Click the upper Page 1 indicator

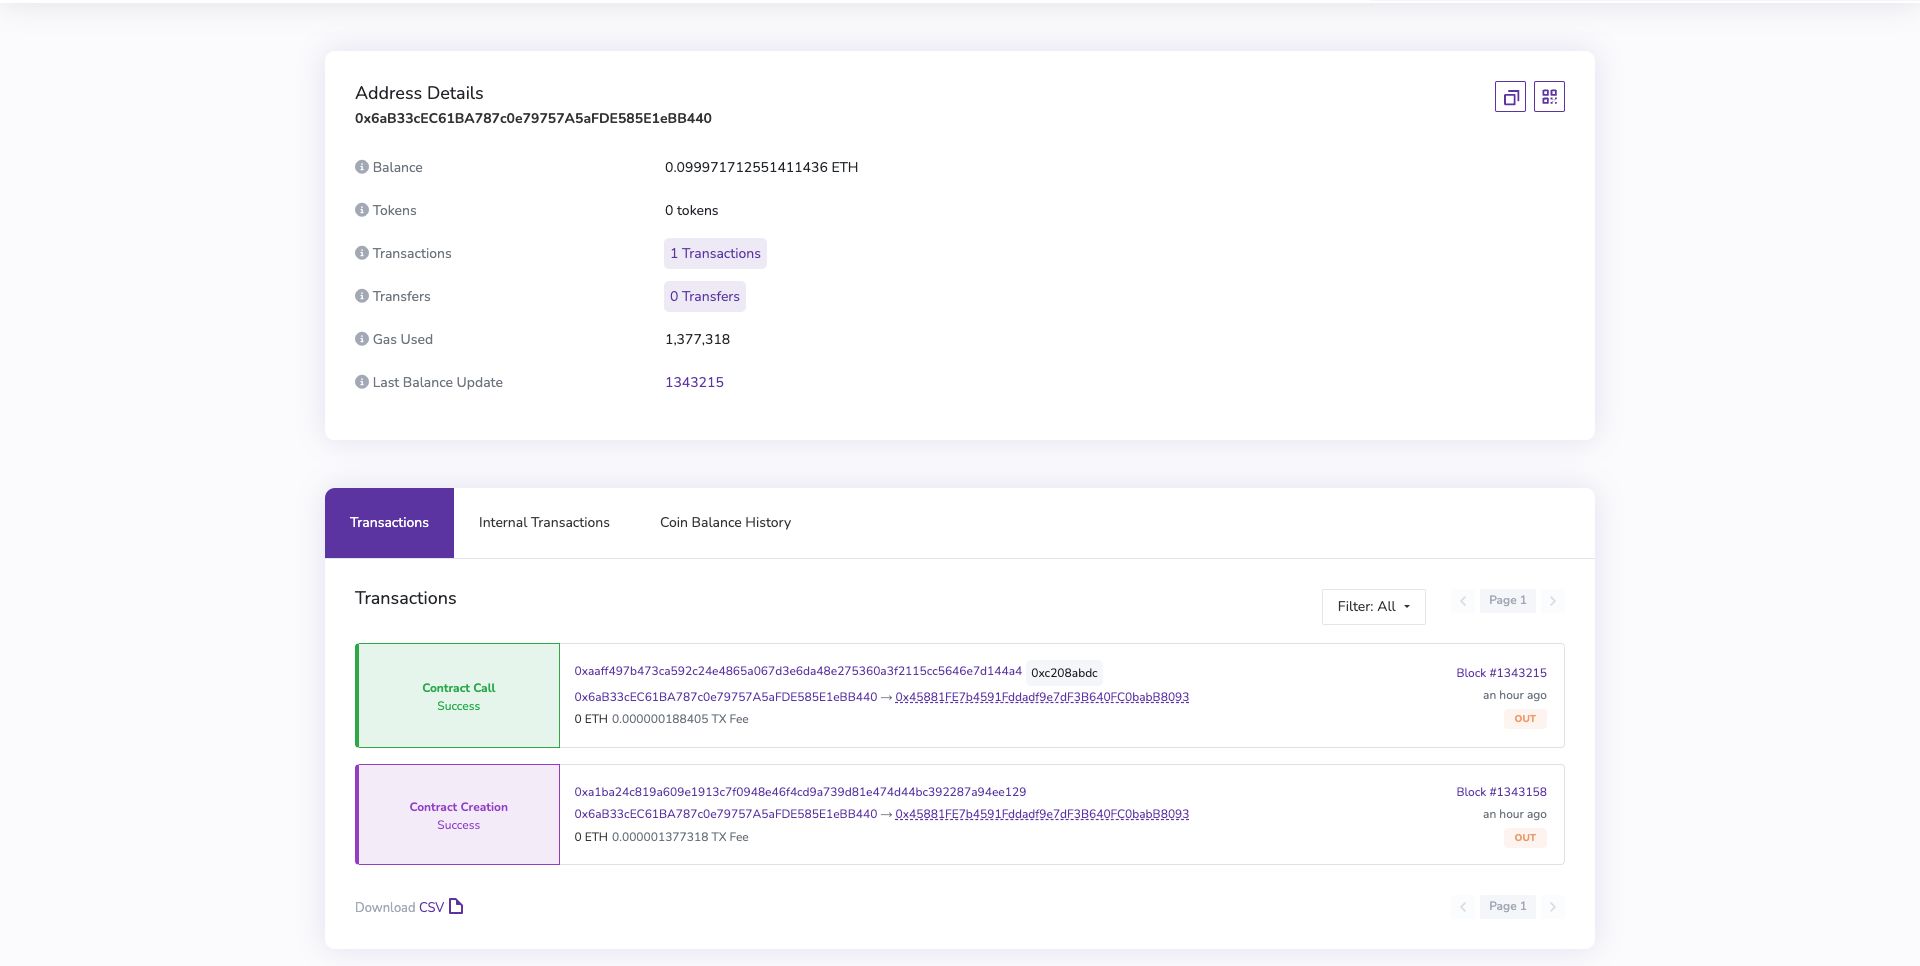coord(1507,601)
